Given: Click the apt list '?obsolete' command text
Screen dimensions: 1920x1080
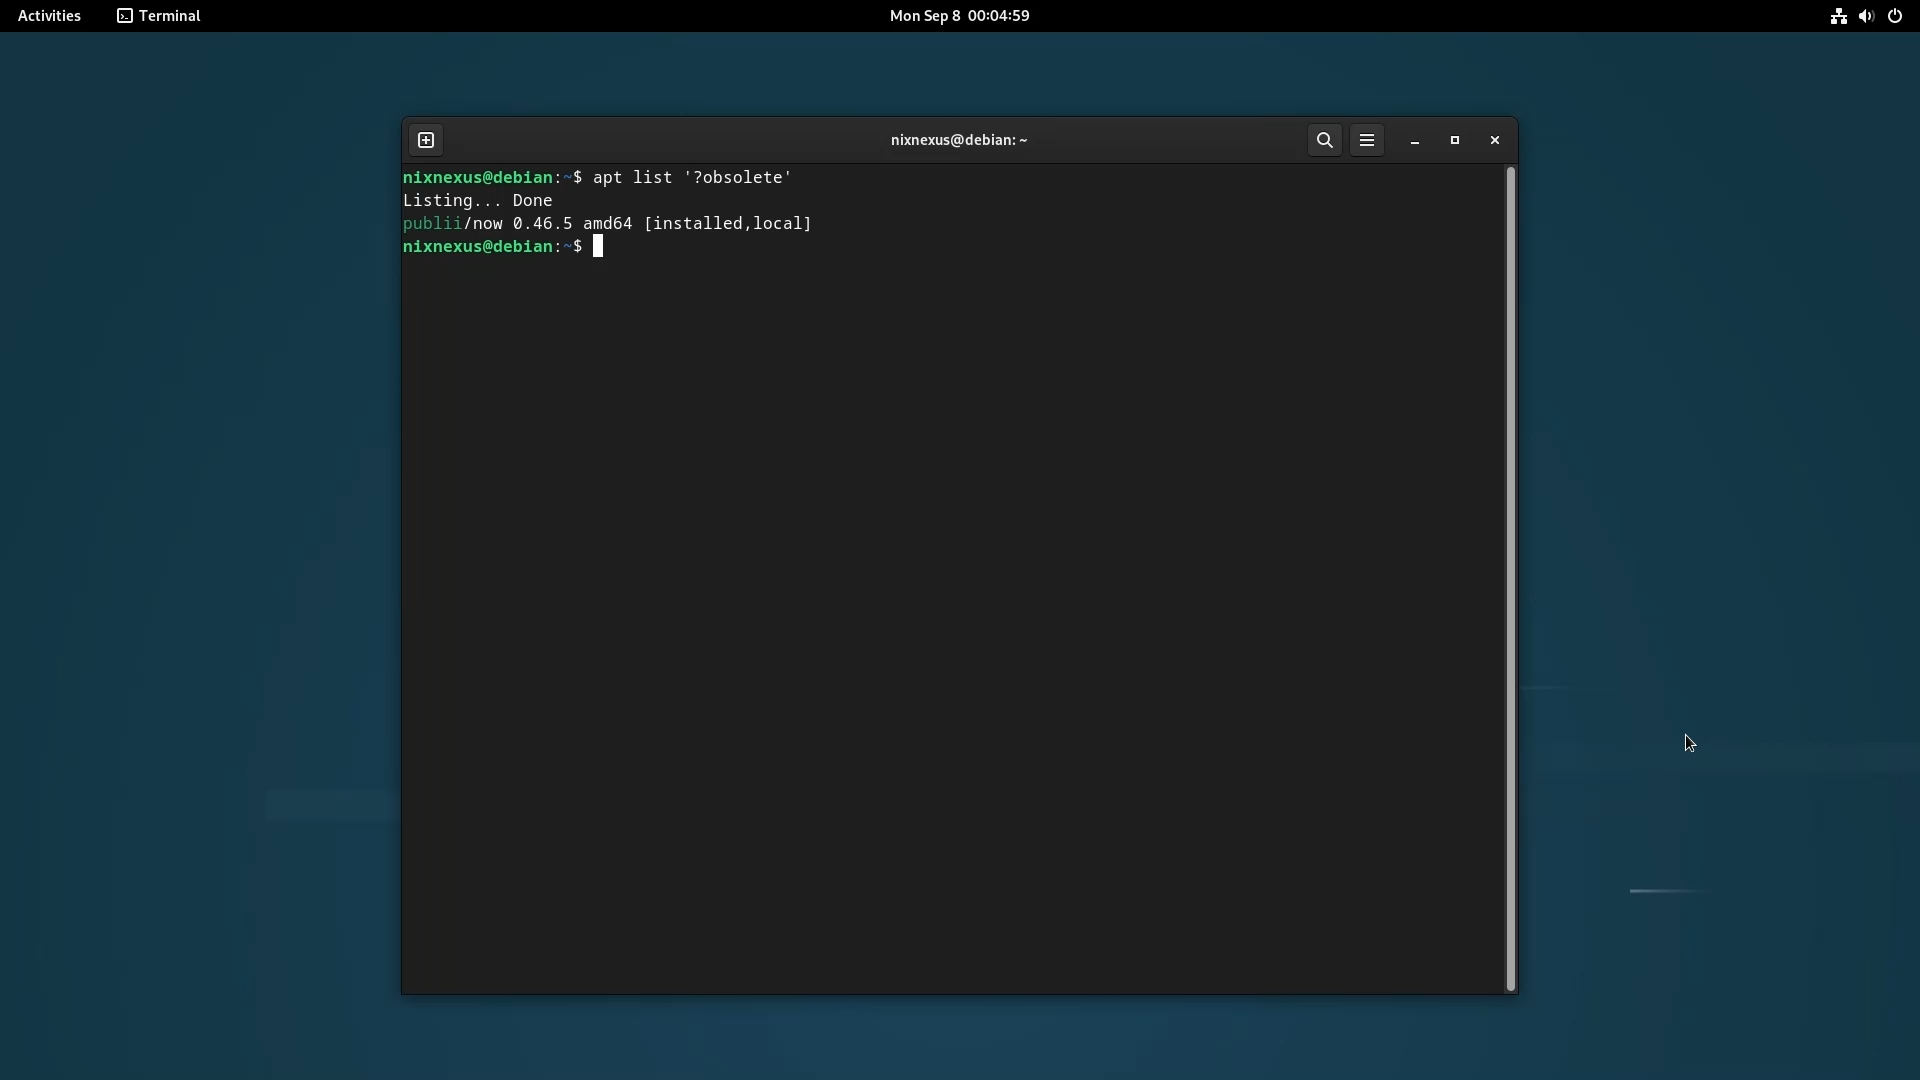Looking at the screenshot, I should [692, 178].
